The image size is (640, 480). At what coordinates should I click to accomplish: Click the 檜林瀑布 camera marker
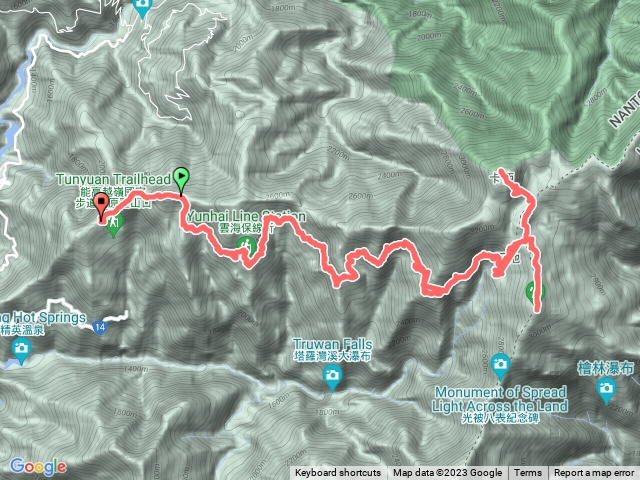605,389
